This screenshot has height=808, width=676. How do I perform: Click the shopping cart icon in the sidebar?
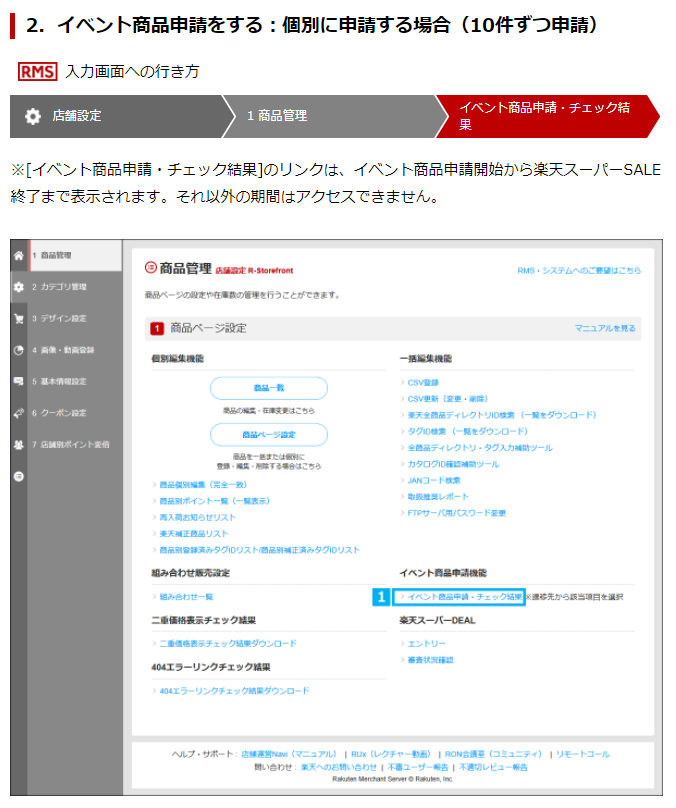19,318
